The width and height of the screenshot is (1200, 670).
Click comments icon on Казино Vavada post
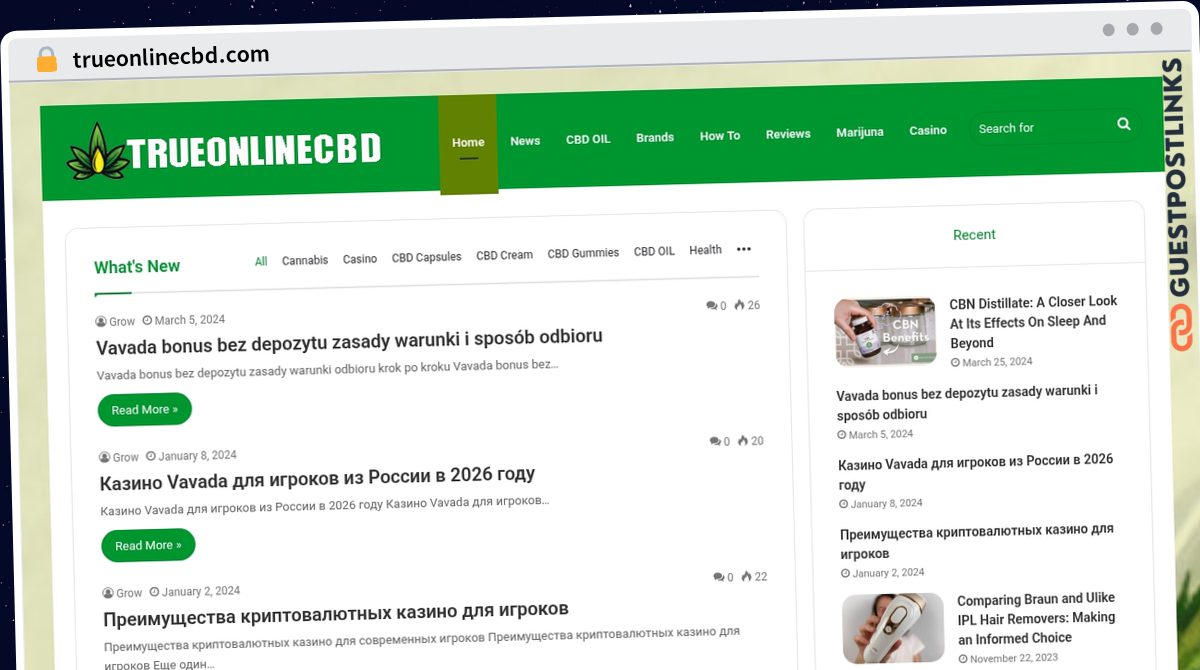[x=715, y=441]
